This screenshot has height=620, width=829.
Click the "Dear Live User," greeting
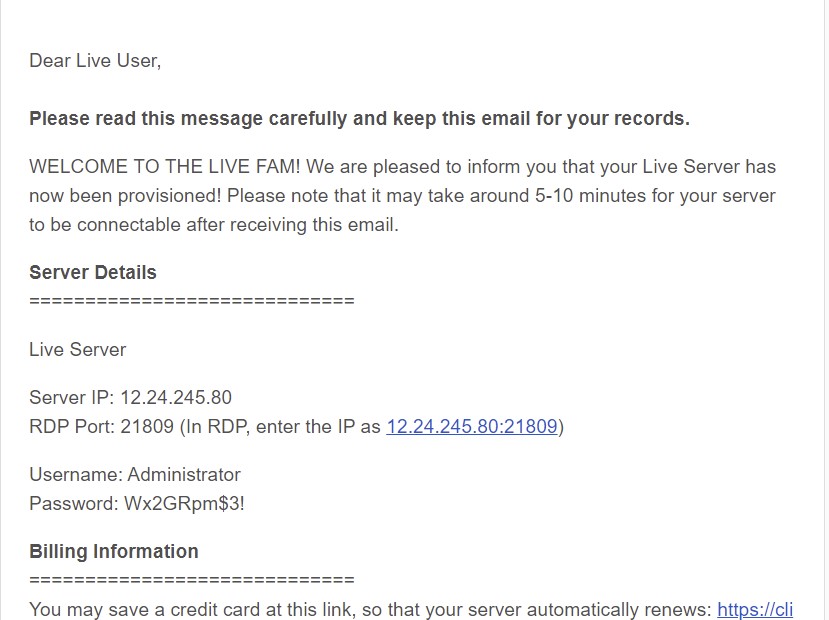coord(95,61)
